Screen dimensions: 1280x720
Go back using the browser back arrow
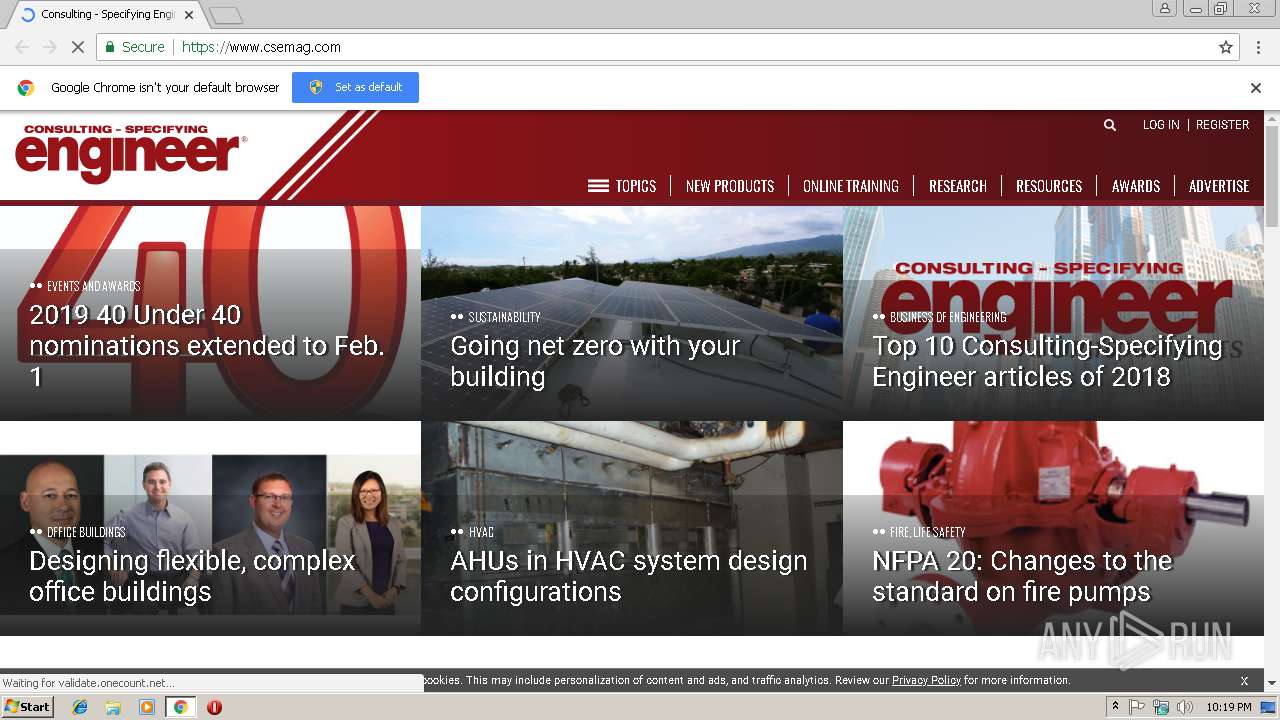pyautogui.click(x=22, y=47)
